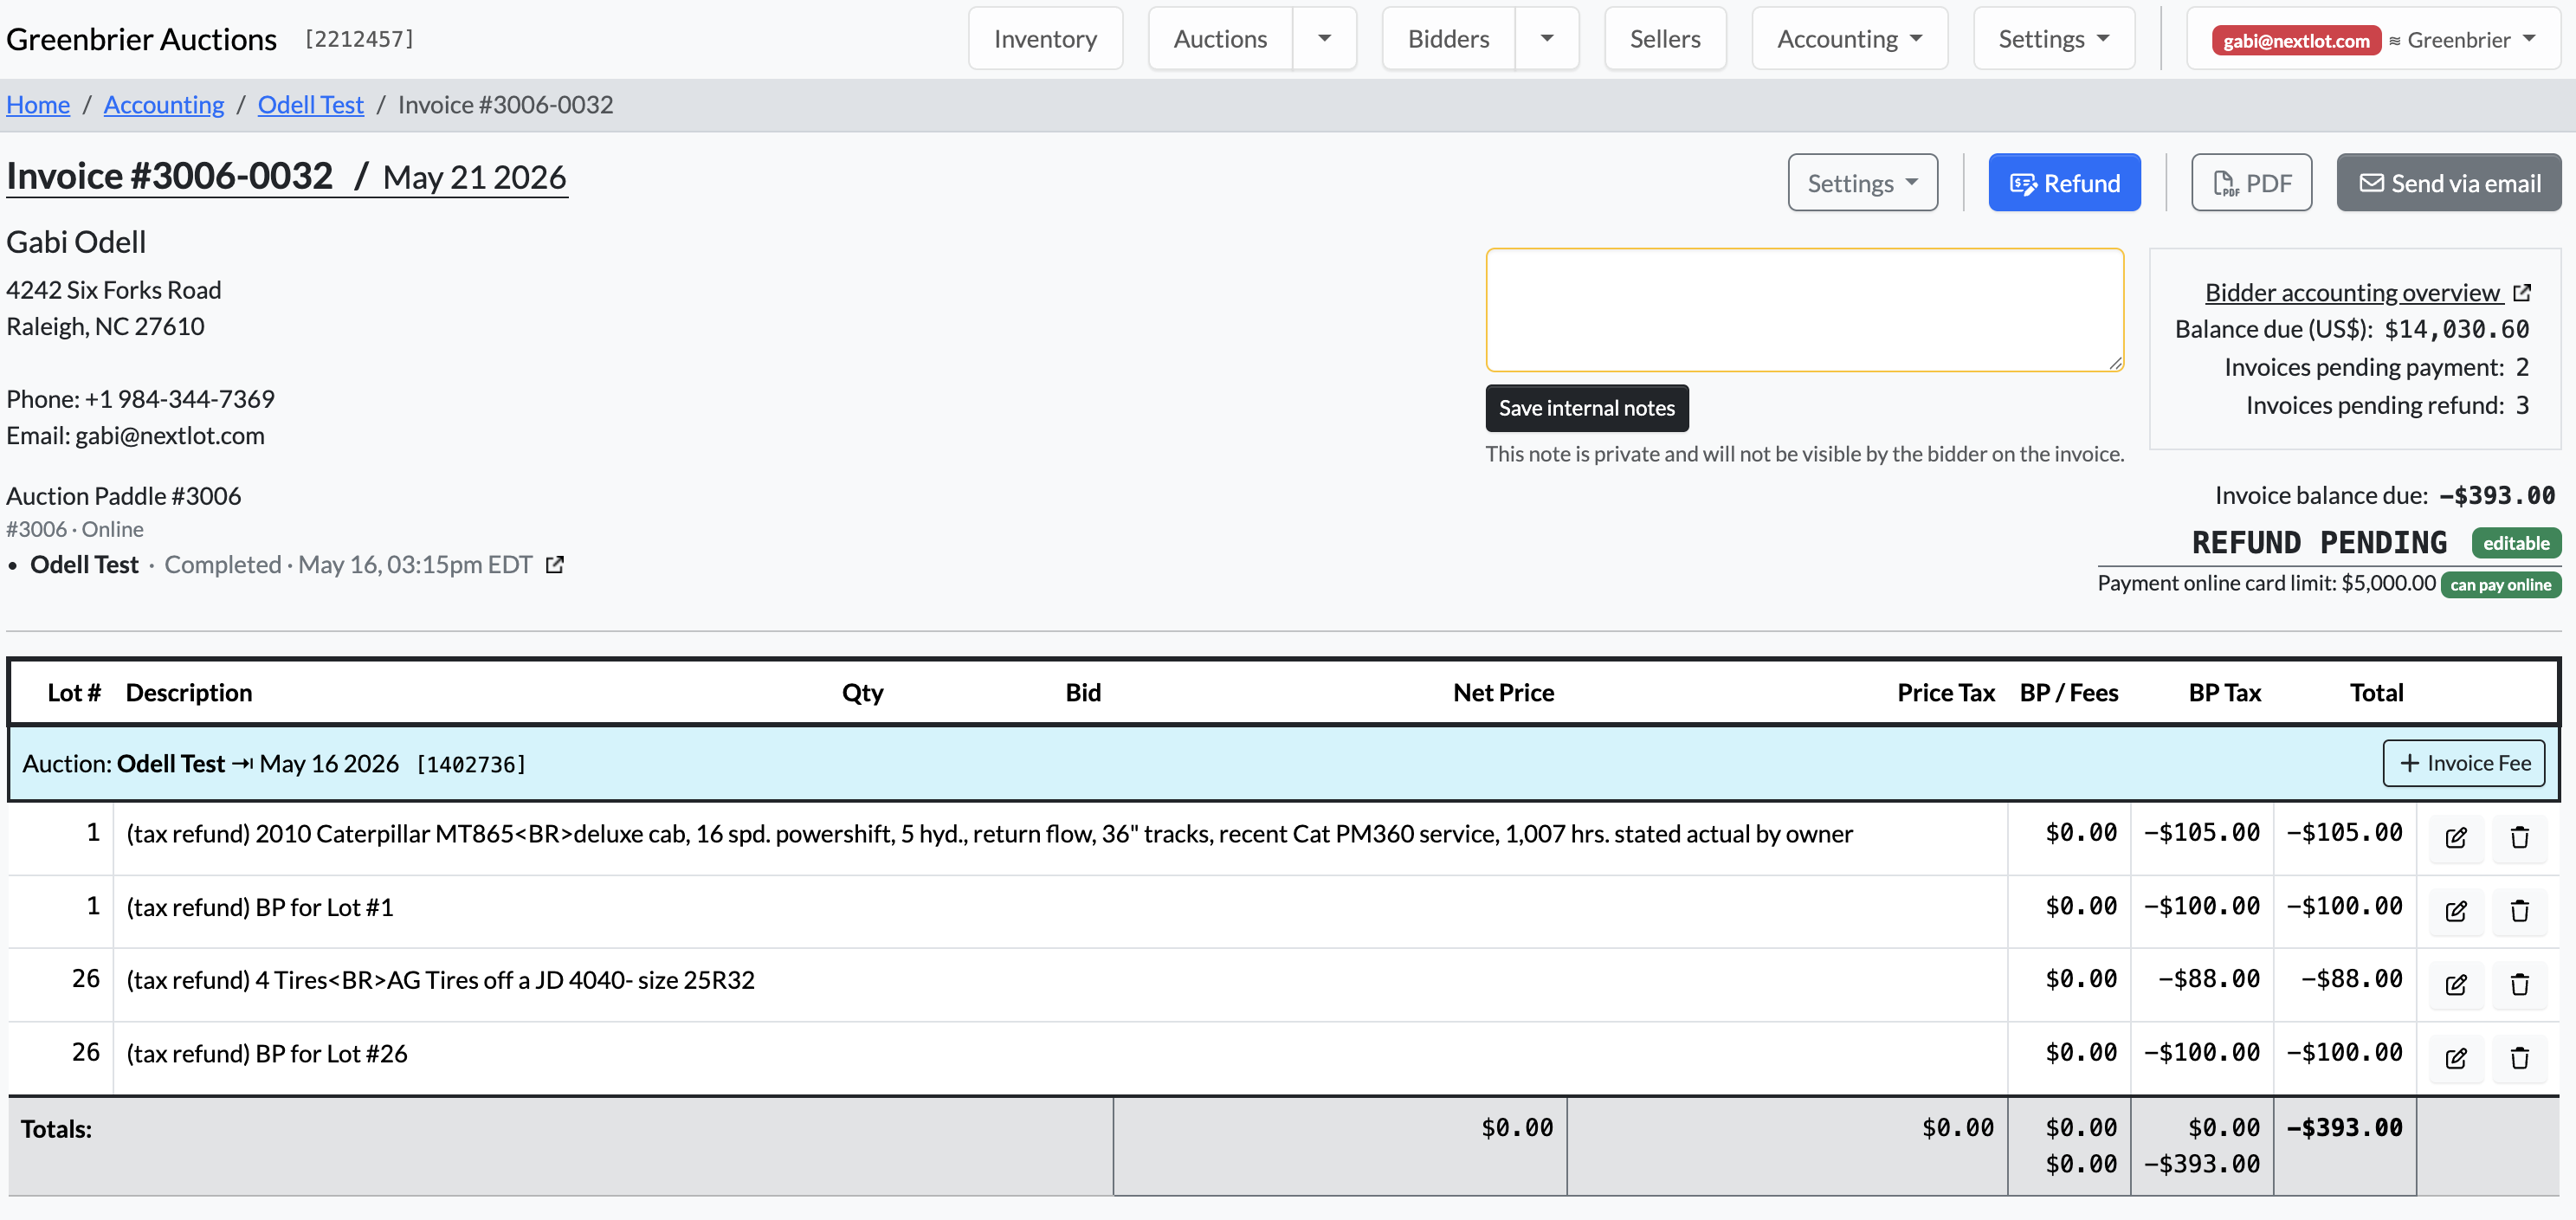Screen dimensions: 2576x1220
Task: Open top navigation Settings dropdown
Action: pos(2054,39)
